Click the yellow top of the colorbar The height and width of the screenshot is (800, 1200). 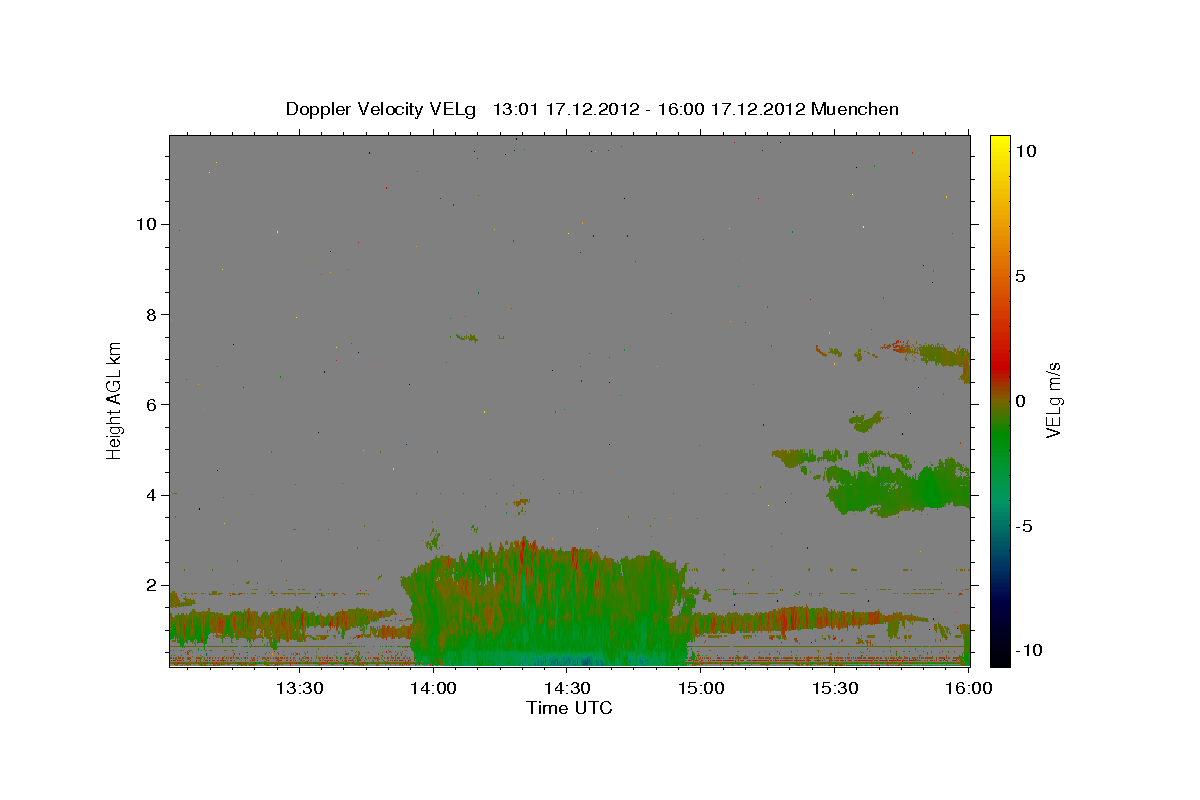coord(999,145)
